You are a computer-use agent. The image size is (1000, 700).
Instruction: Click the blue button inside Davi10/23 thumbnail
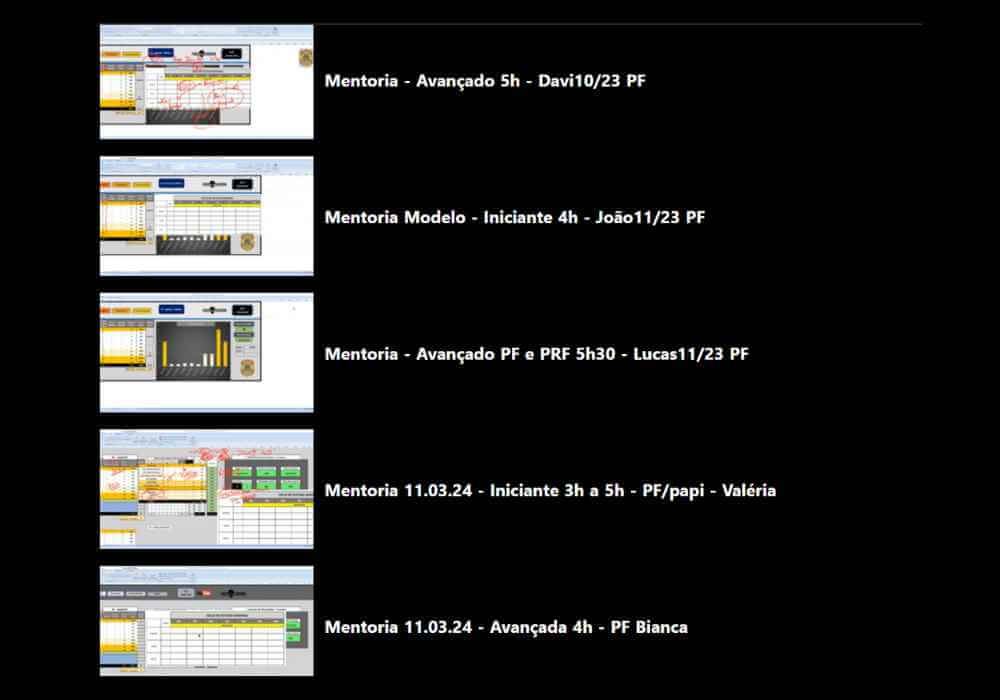point(160,53)
